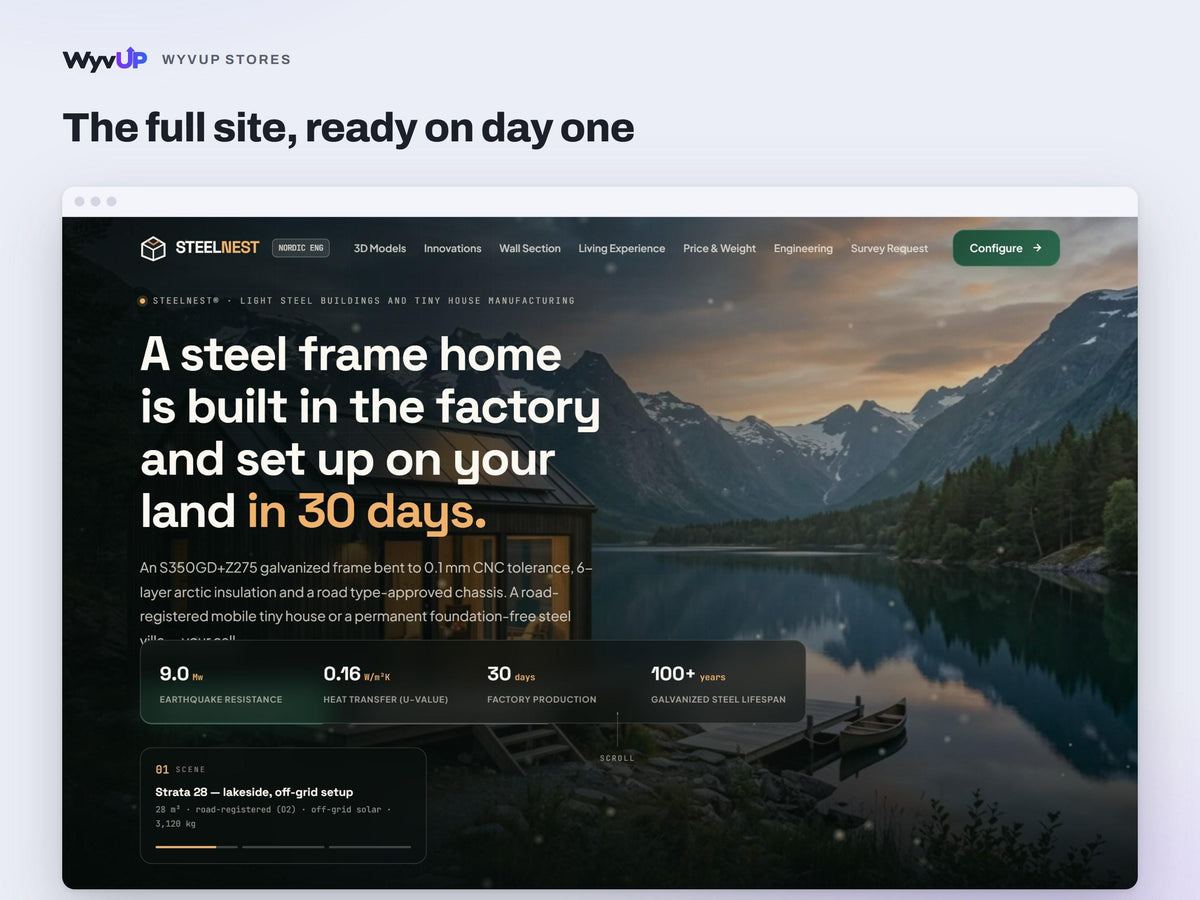The width and height of the screenshot is (1200, 900).
Task: Select third scene progress bar segment
Action: click(x=370, y=847)
